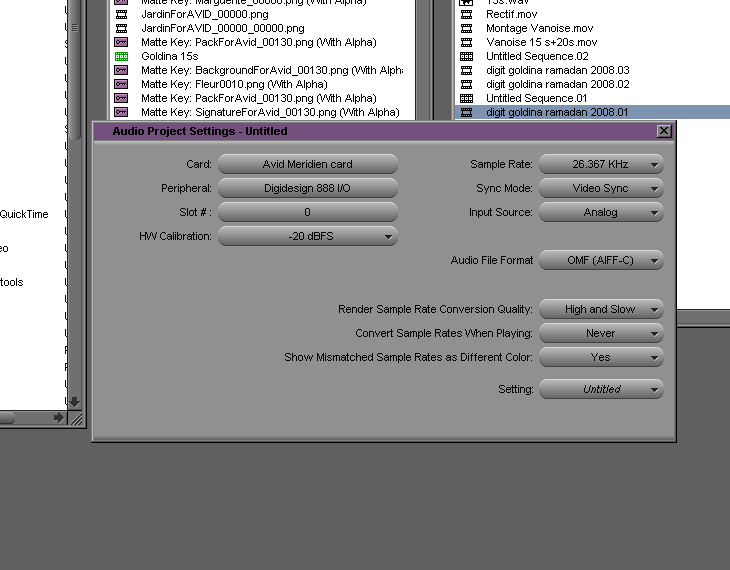
Task: Select JardinForAVID_00000.png in the bin
Action: click(x=205, y=14)
